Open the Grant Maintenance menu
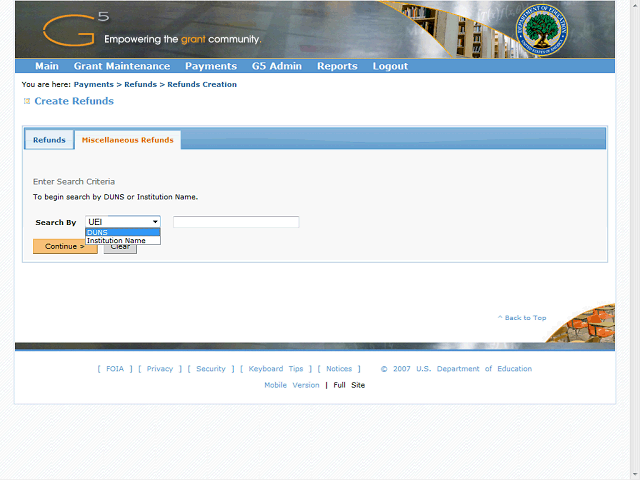 click(x=122, y=66)
